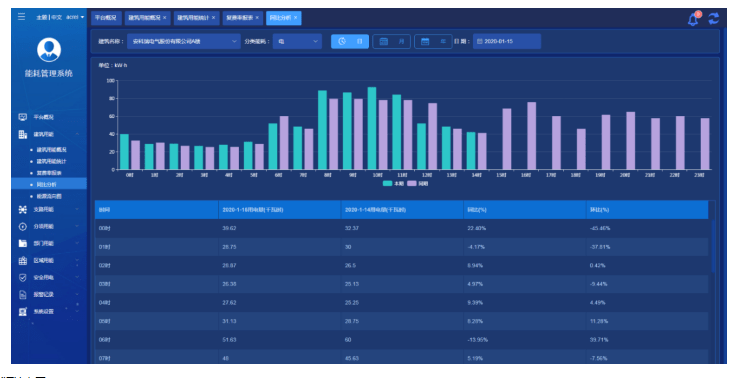
Task: Select the 日 (day) view button
Action: click(x=350, y=41)
